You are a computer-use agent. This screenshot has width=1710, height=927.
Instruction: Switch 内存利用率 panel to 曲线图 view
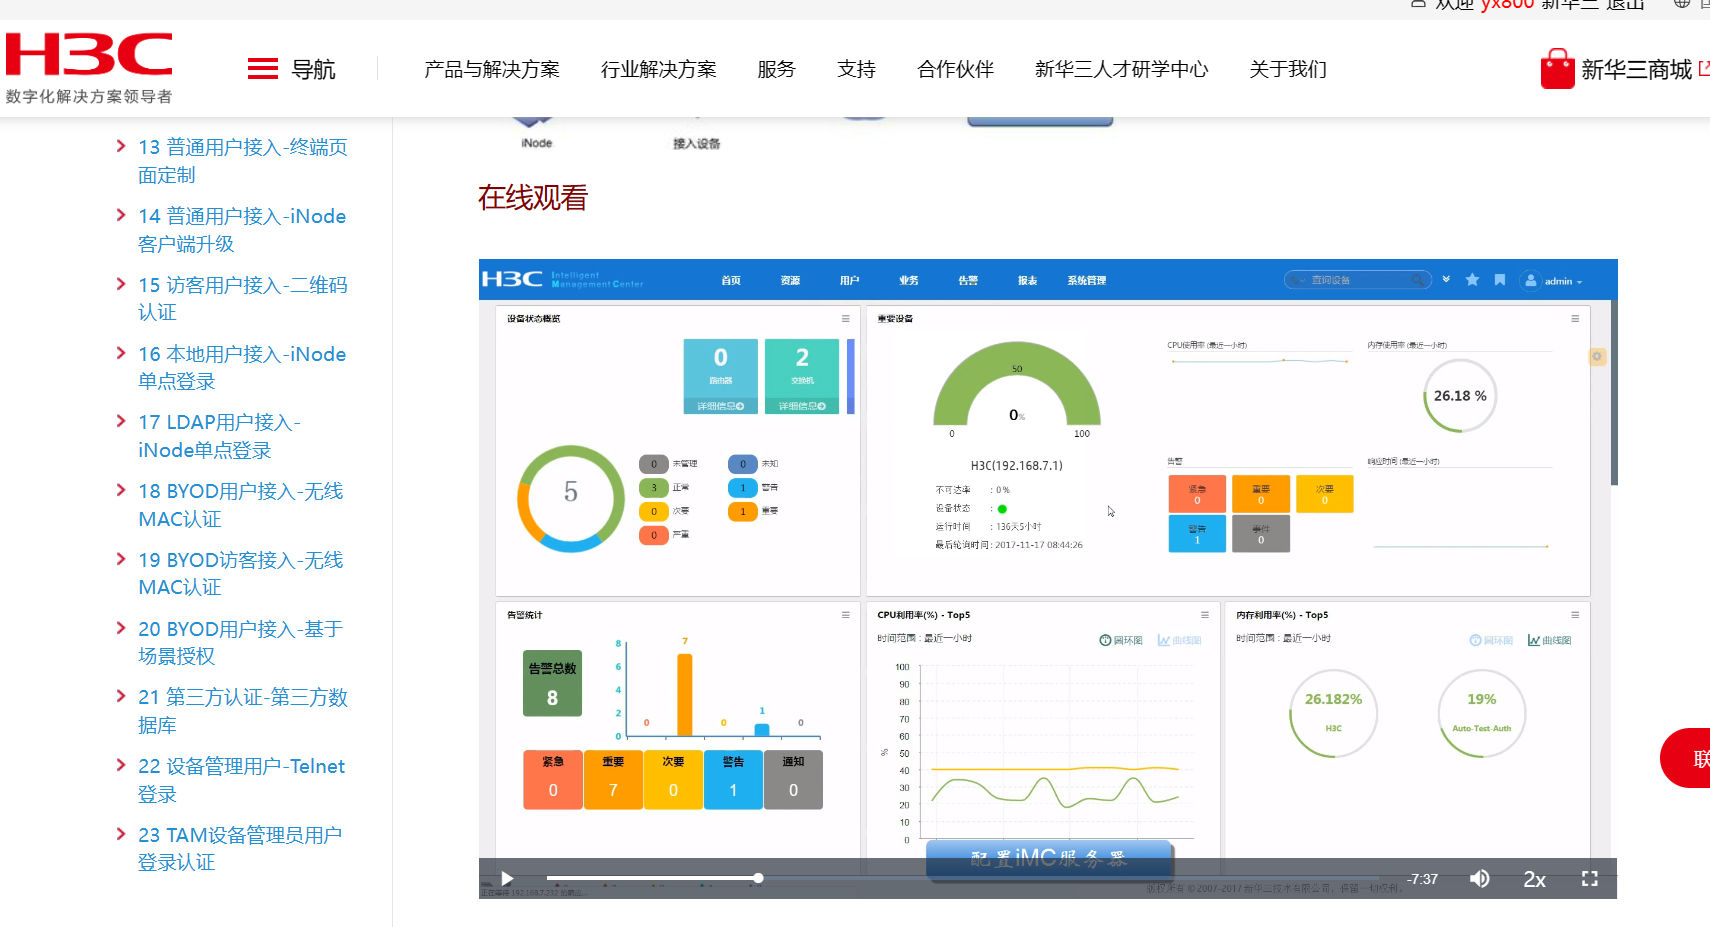coord(1550,640)
